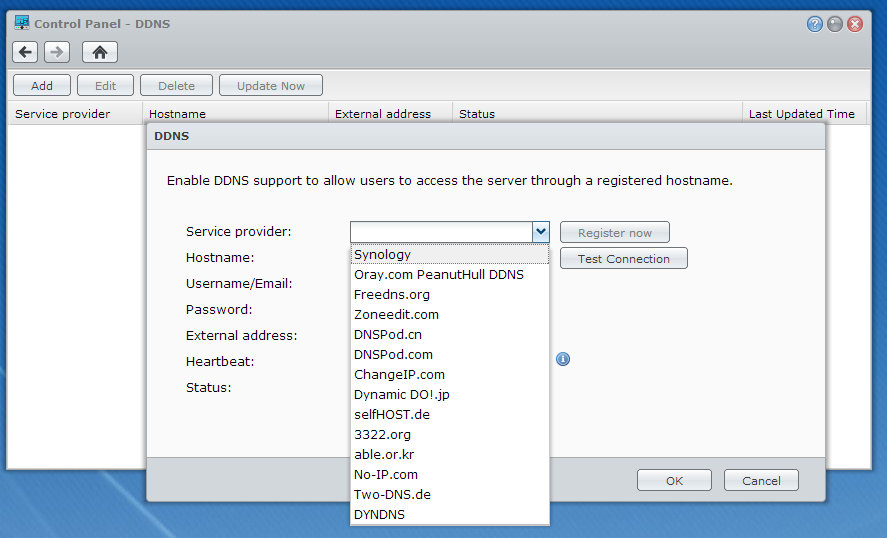Click Add in the DDNS toolbar
887x538 pixels.
coord(42,85)
